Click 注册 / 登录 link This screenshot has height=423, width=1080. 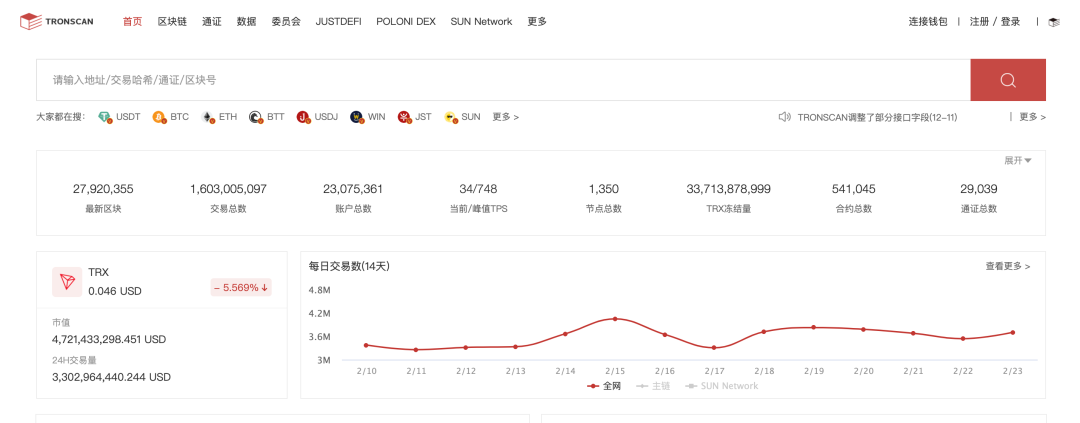click(995, 21)
